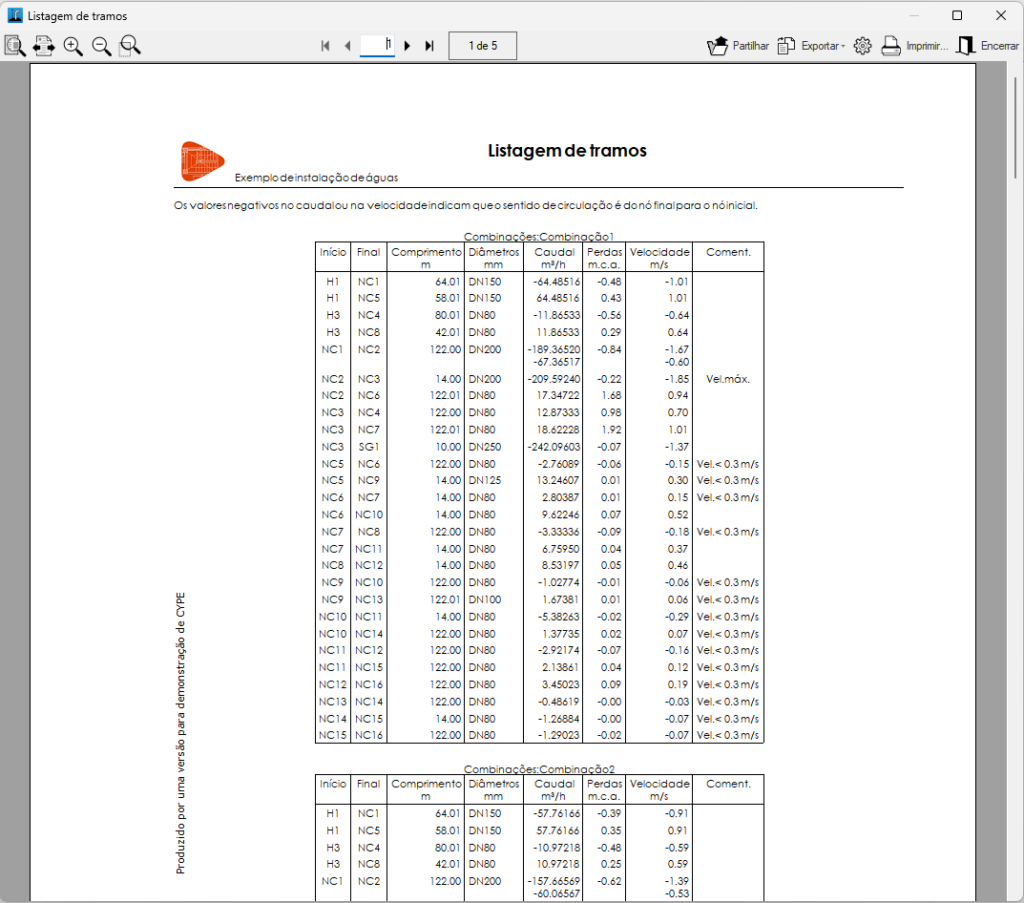Open the Exportar dropdown menu
The height and width of the screenshot is (903, 1024).
click(x=811, y=46)
